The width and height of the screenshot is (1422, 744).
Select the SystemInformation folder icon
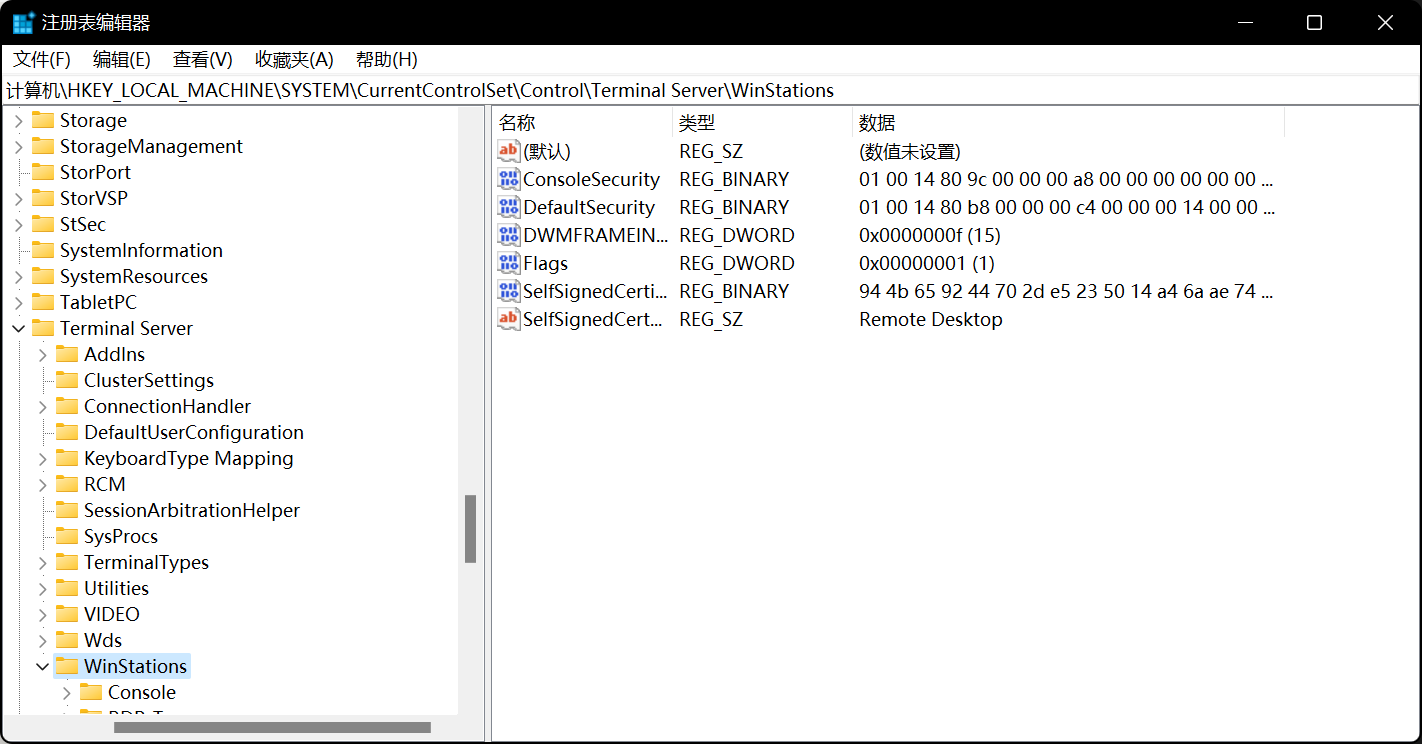pyautogui.click(x=43, y=250)
